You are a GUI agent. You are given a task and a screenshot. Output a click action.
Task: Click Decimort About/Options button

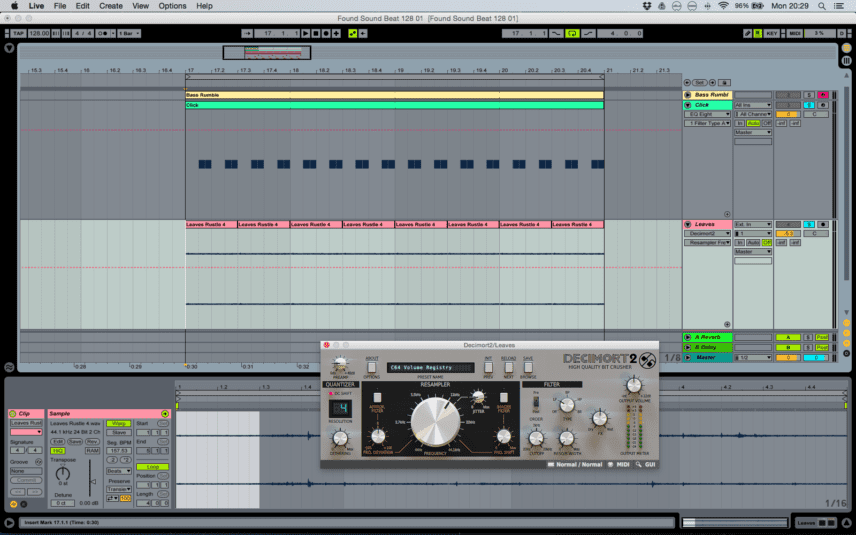coord(371,367)
